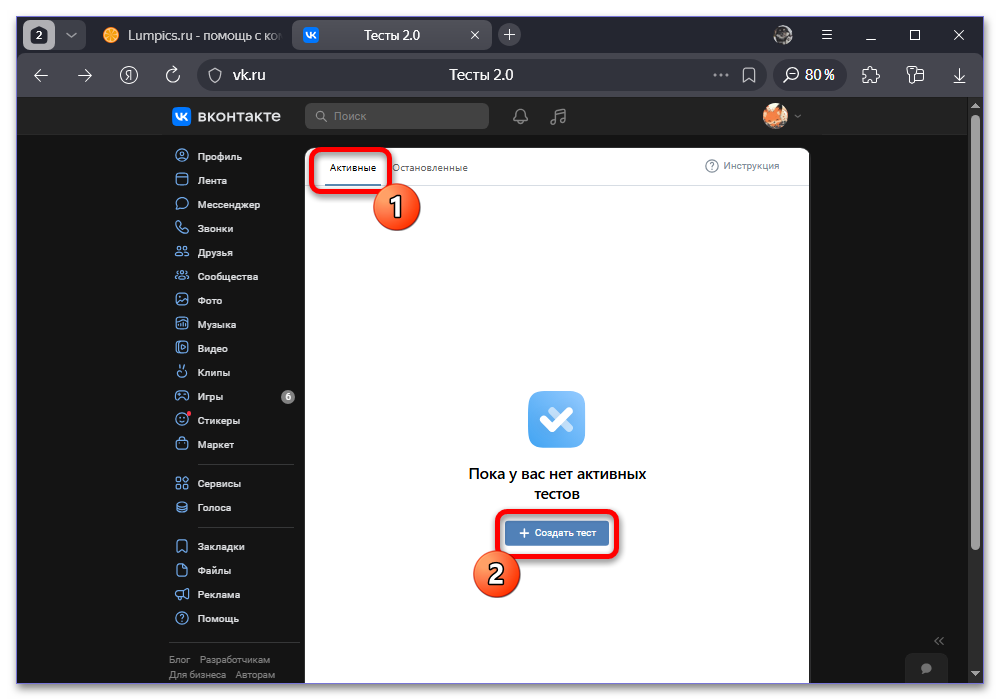The height and width of the screenshot is (700, 1000).
Task: Open the Видео video icon
Action: (x=182, y=348)
